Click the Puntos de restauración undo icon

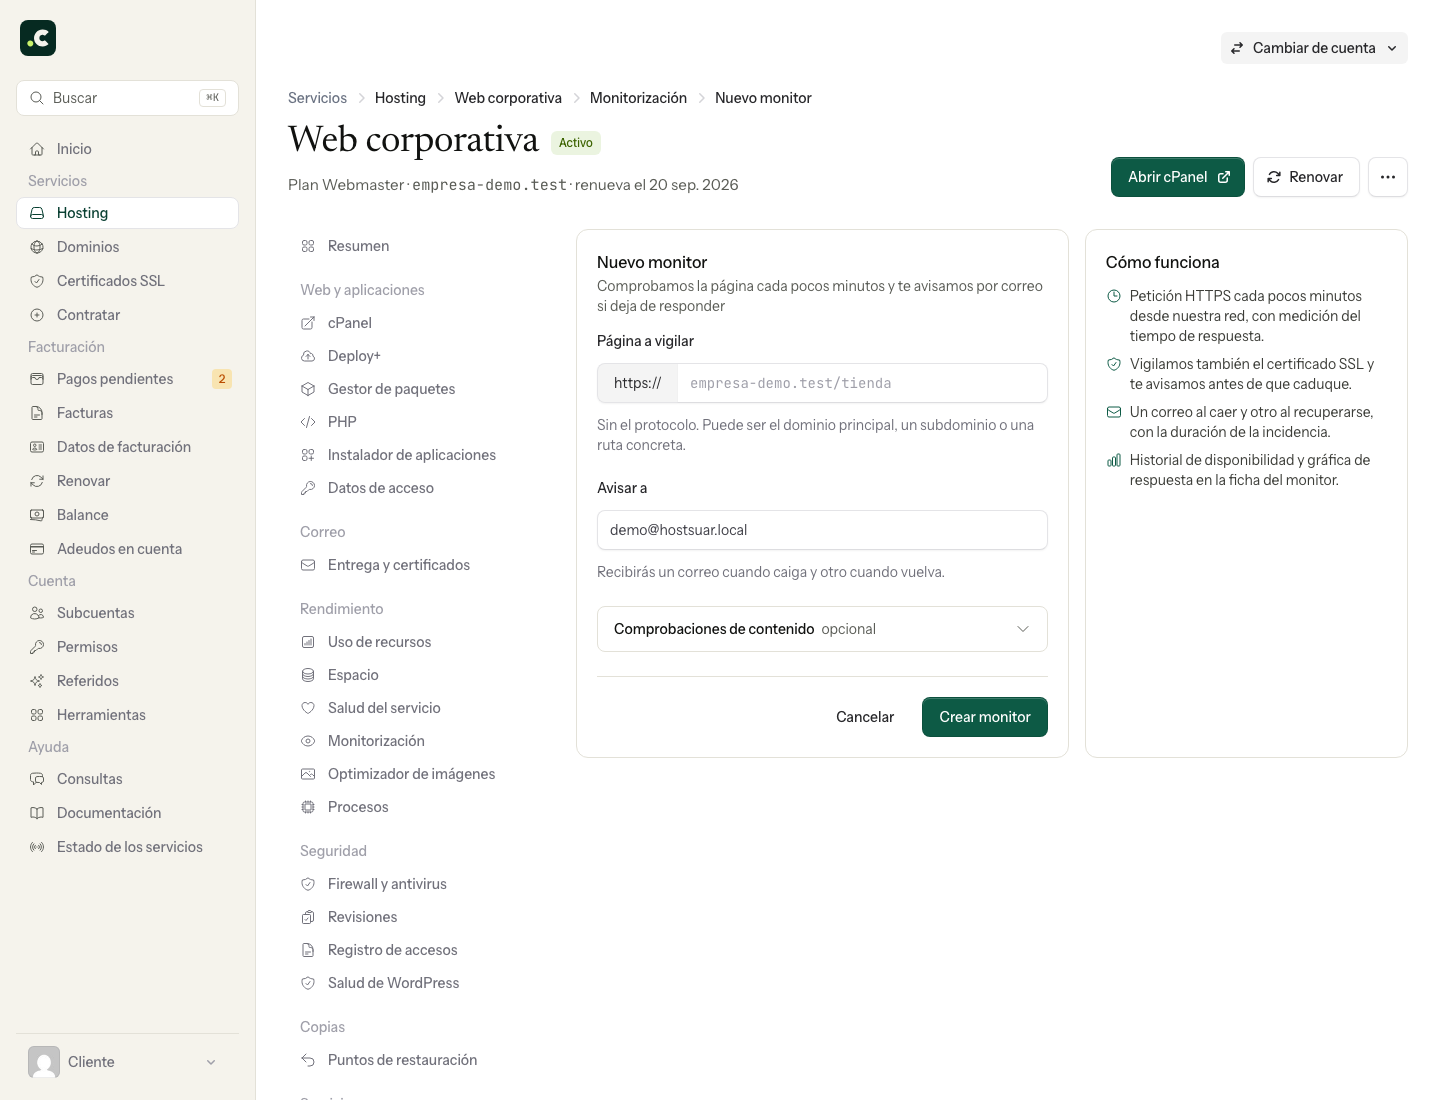coord(308,1060)
